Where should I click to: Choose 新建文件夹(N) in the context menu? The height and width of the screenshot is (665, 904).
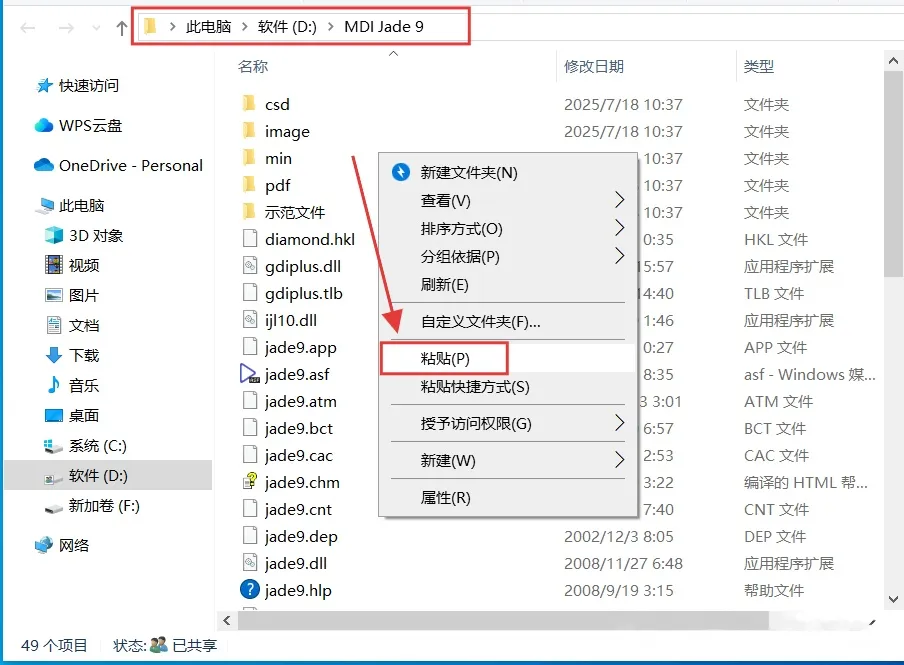tap(508, 172)
